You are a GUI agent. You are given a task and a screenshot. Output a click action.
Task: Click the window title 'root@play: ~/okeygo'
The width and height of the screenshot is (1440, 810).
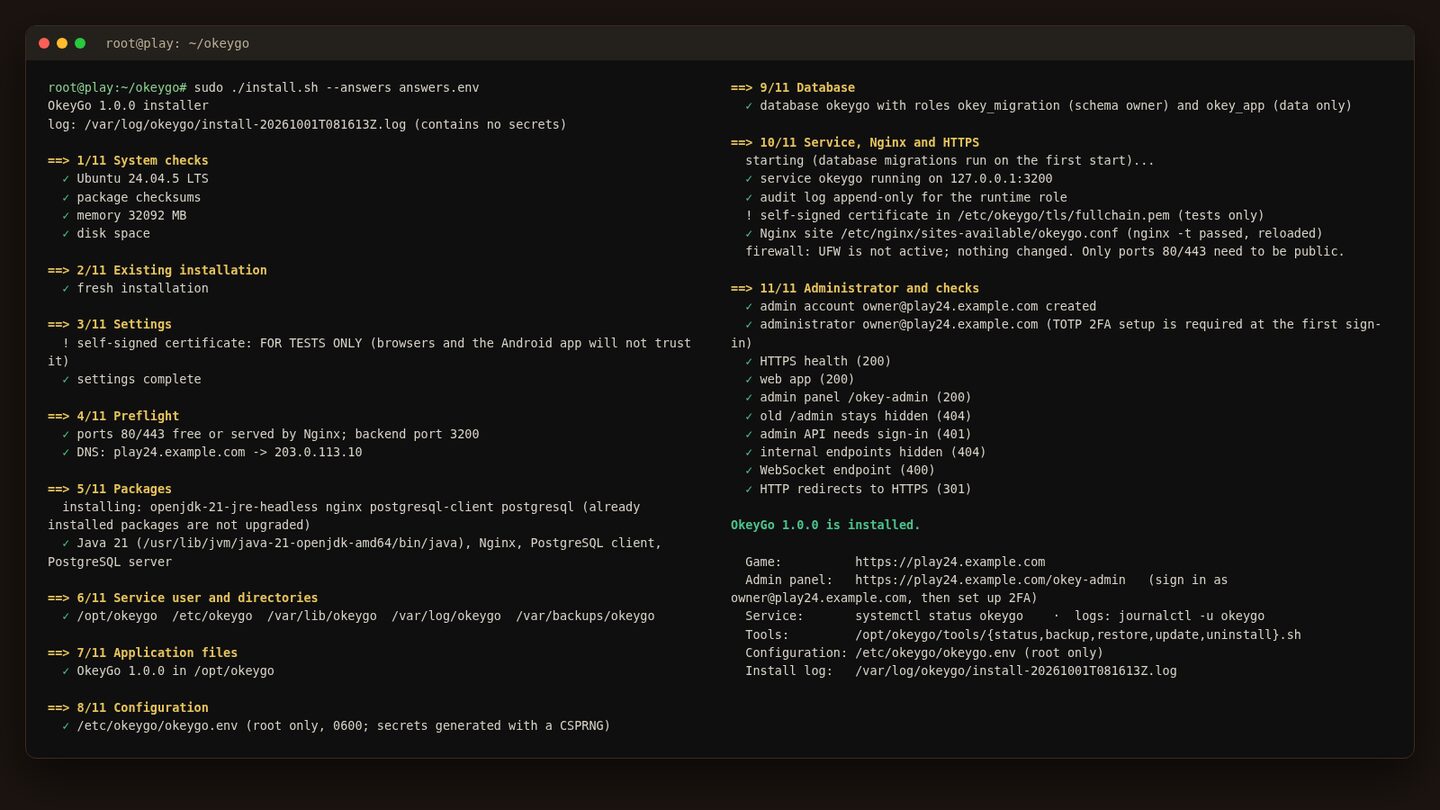tap(177, 43)
